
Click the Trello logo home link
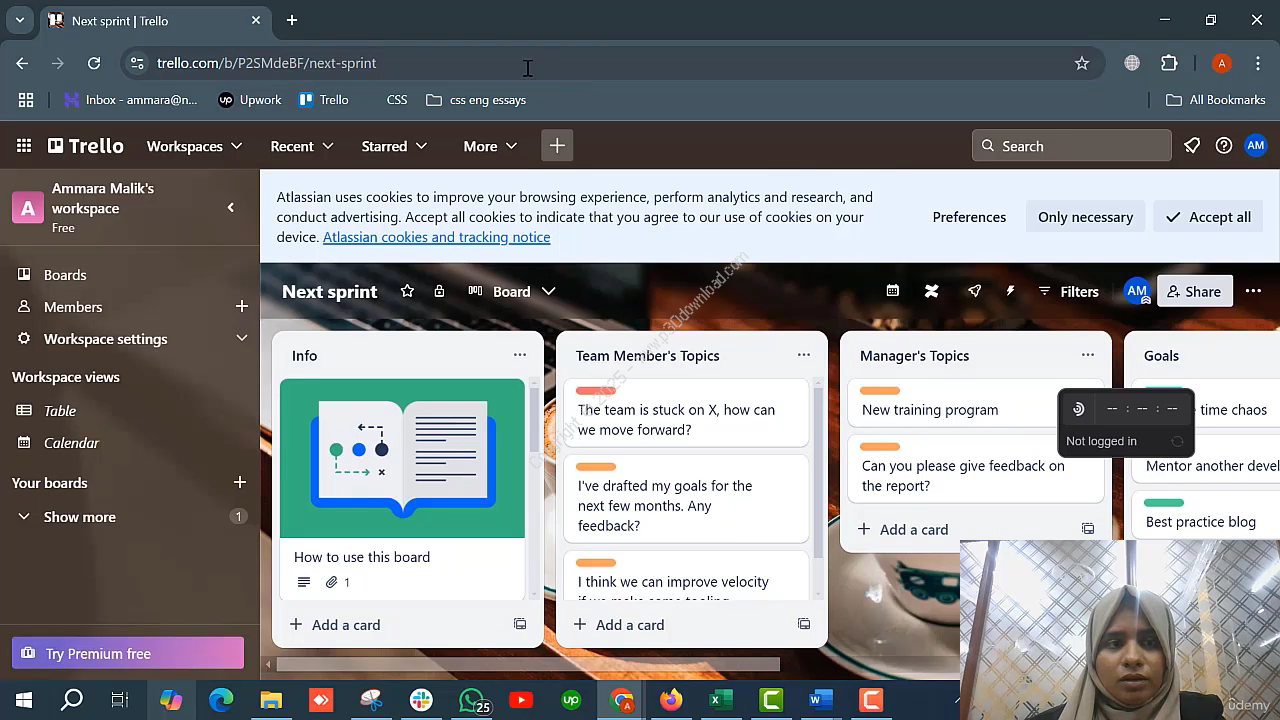(86, 146)
